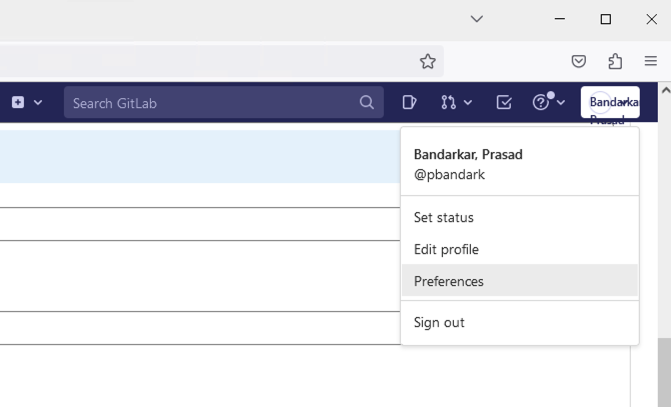The image size is (671, 407).
Task: Click the Help question mark icon
Action: (541, 102)
